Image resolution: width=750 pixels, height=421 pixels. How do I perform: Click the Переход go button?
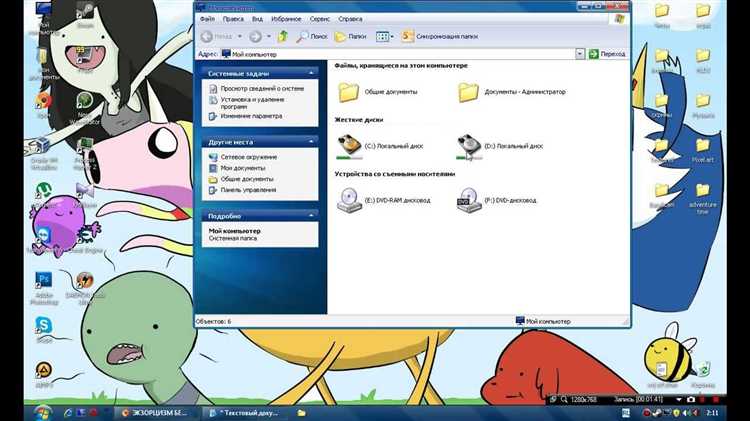click(607, 54)
